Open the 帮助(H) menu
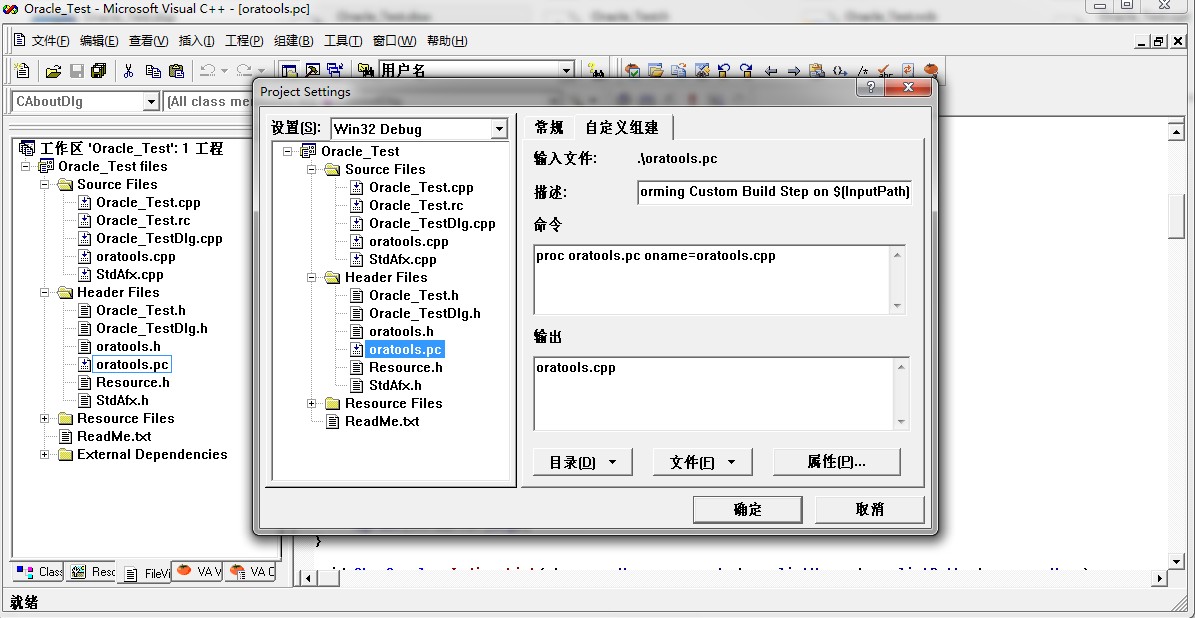Viewport: 1195px width, 618px height. 447,41
